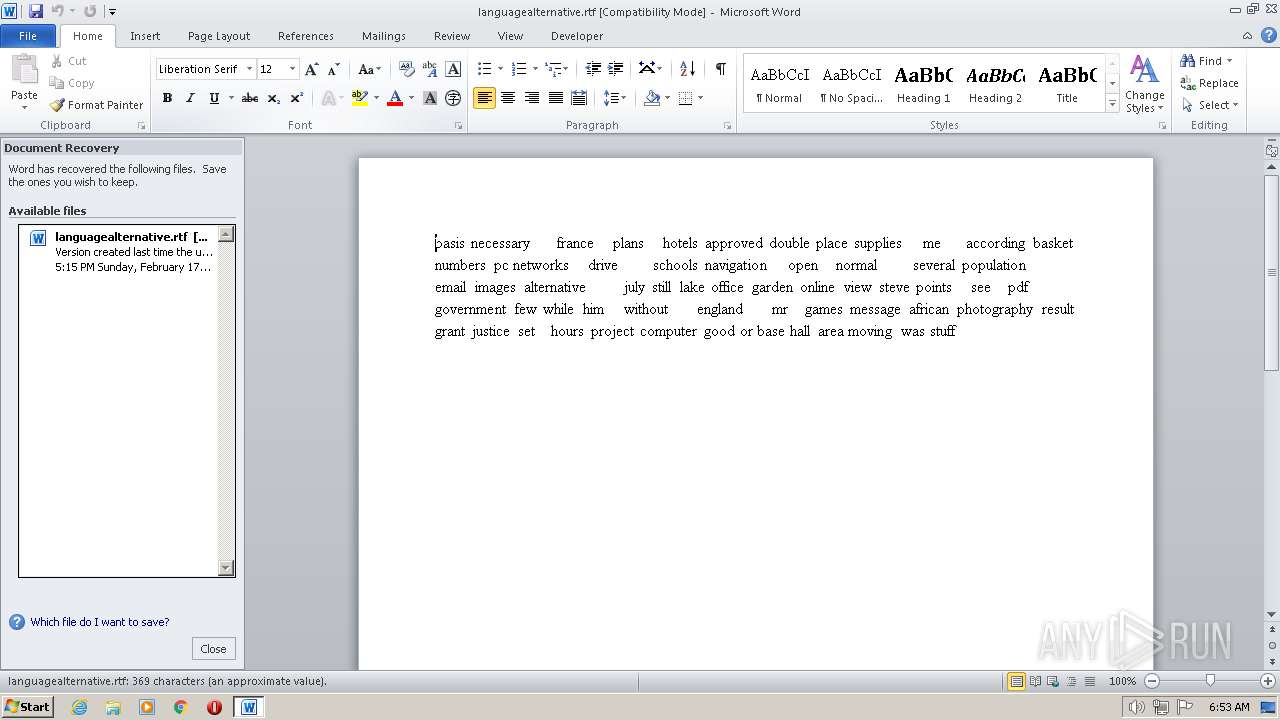The image size is (1280, 720).
Task: Switch to the Insert tab
Action: point(145,36)
